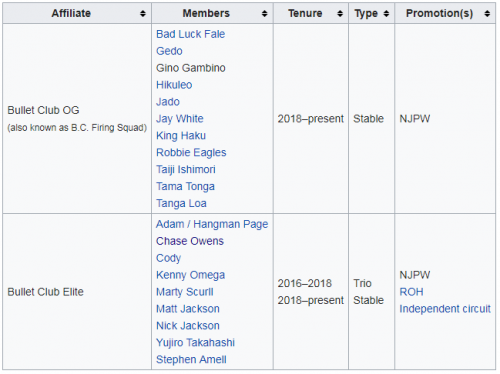The width and height of the screenshot is (500, 374).
Task: Follow the Marty Scurll link
Action: click(x=185, y=292)
